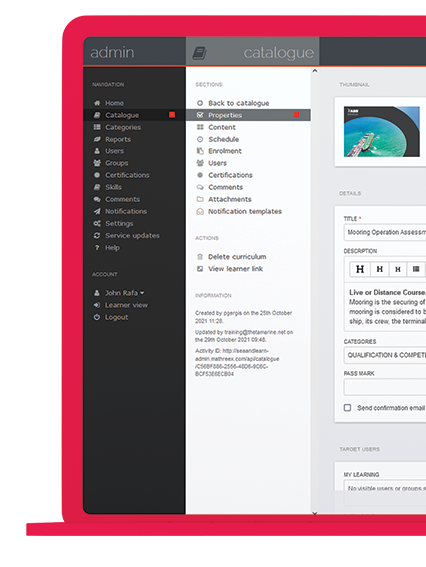Click Notification templates section

(x=245, y=211)
